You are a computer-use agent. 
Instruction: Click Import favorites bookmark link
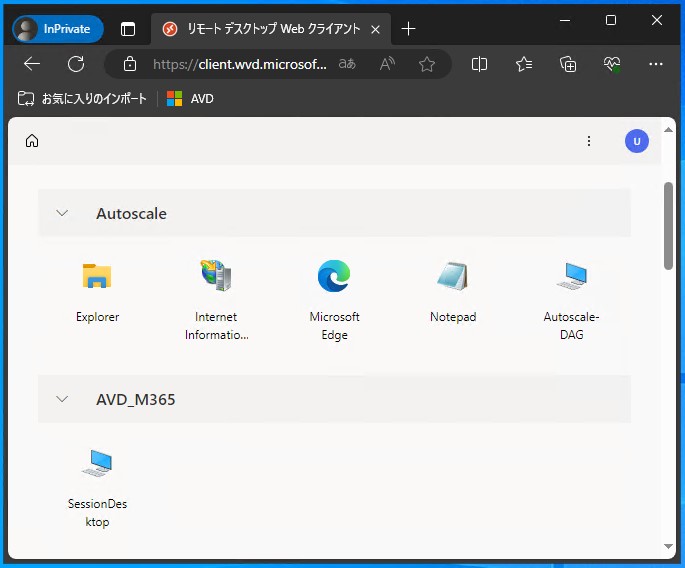(x=82, y=99)
